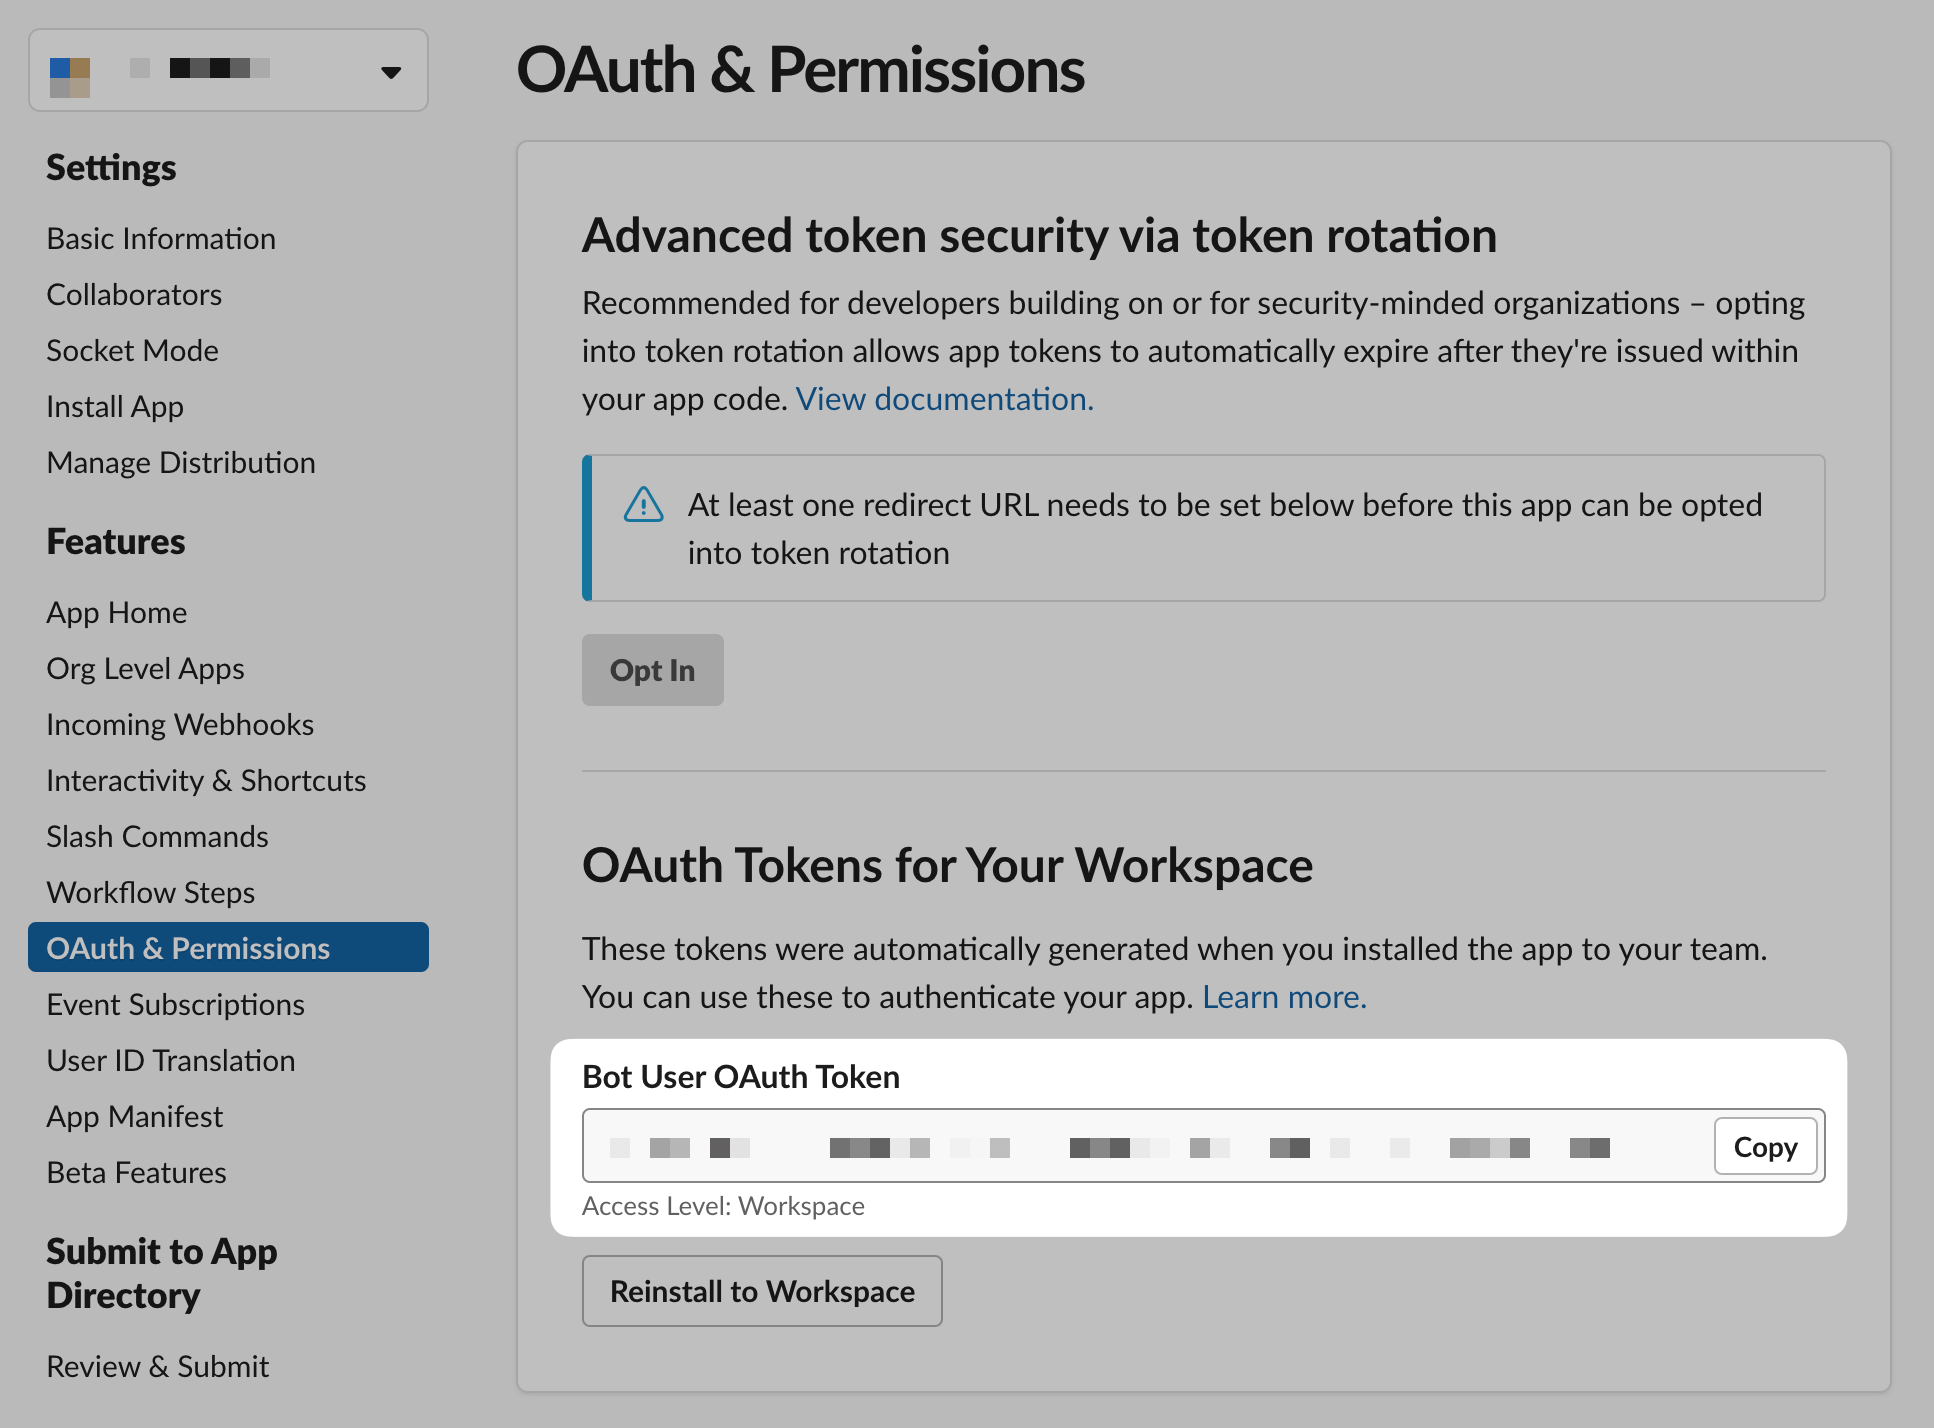Open Basic Information settings page
The width and height of the screenshot is (1934, 1428).
coord(161,239)
